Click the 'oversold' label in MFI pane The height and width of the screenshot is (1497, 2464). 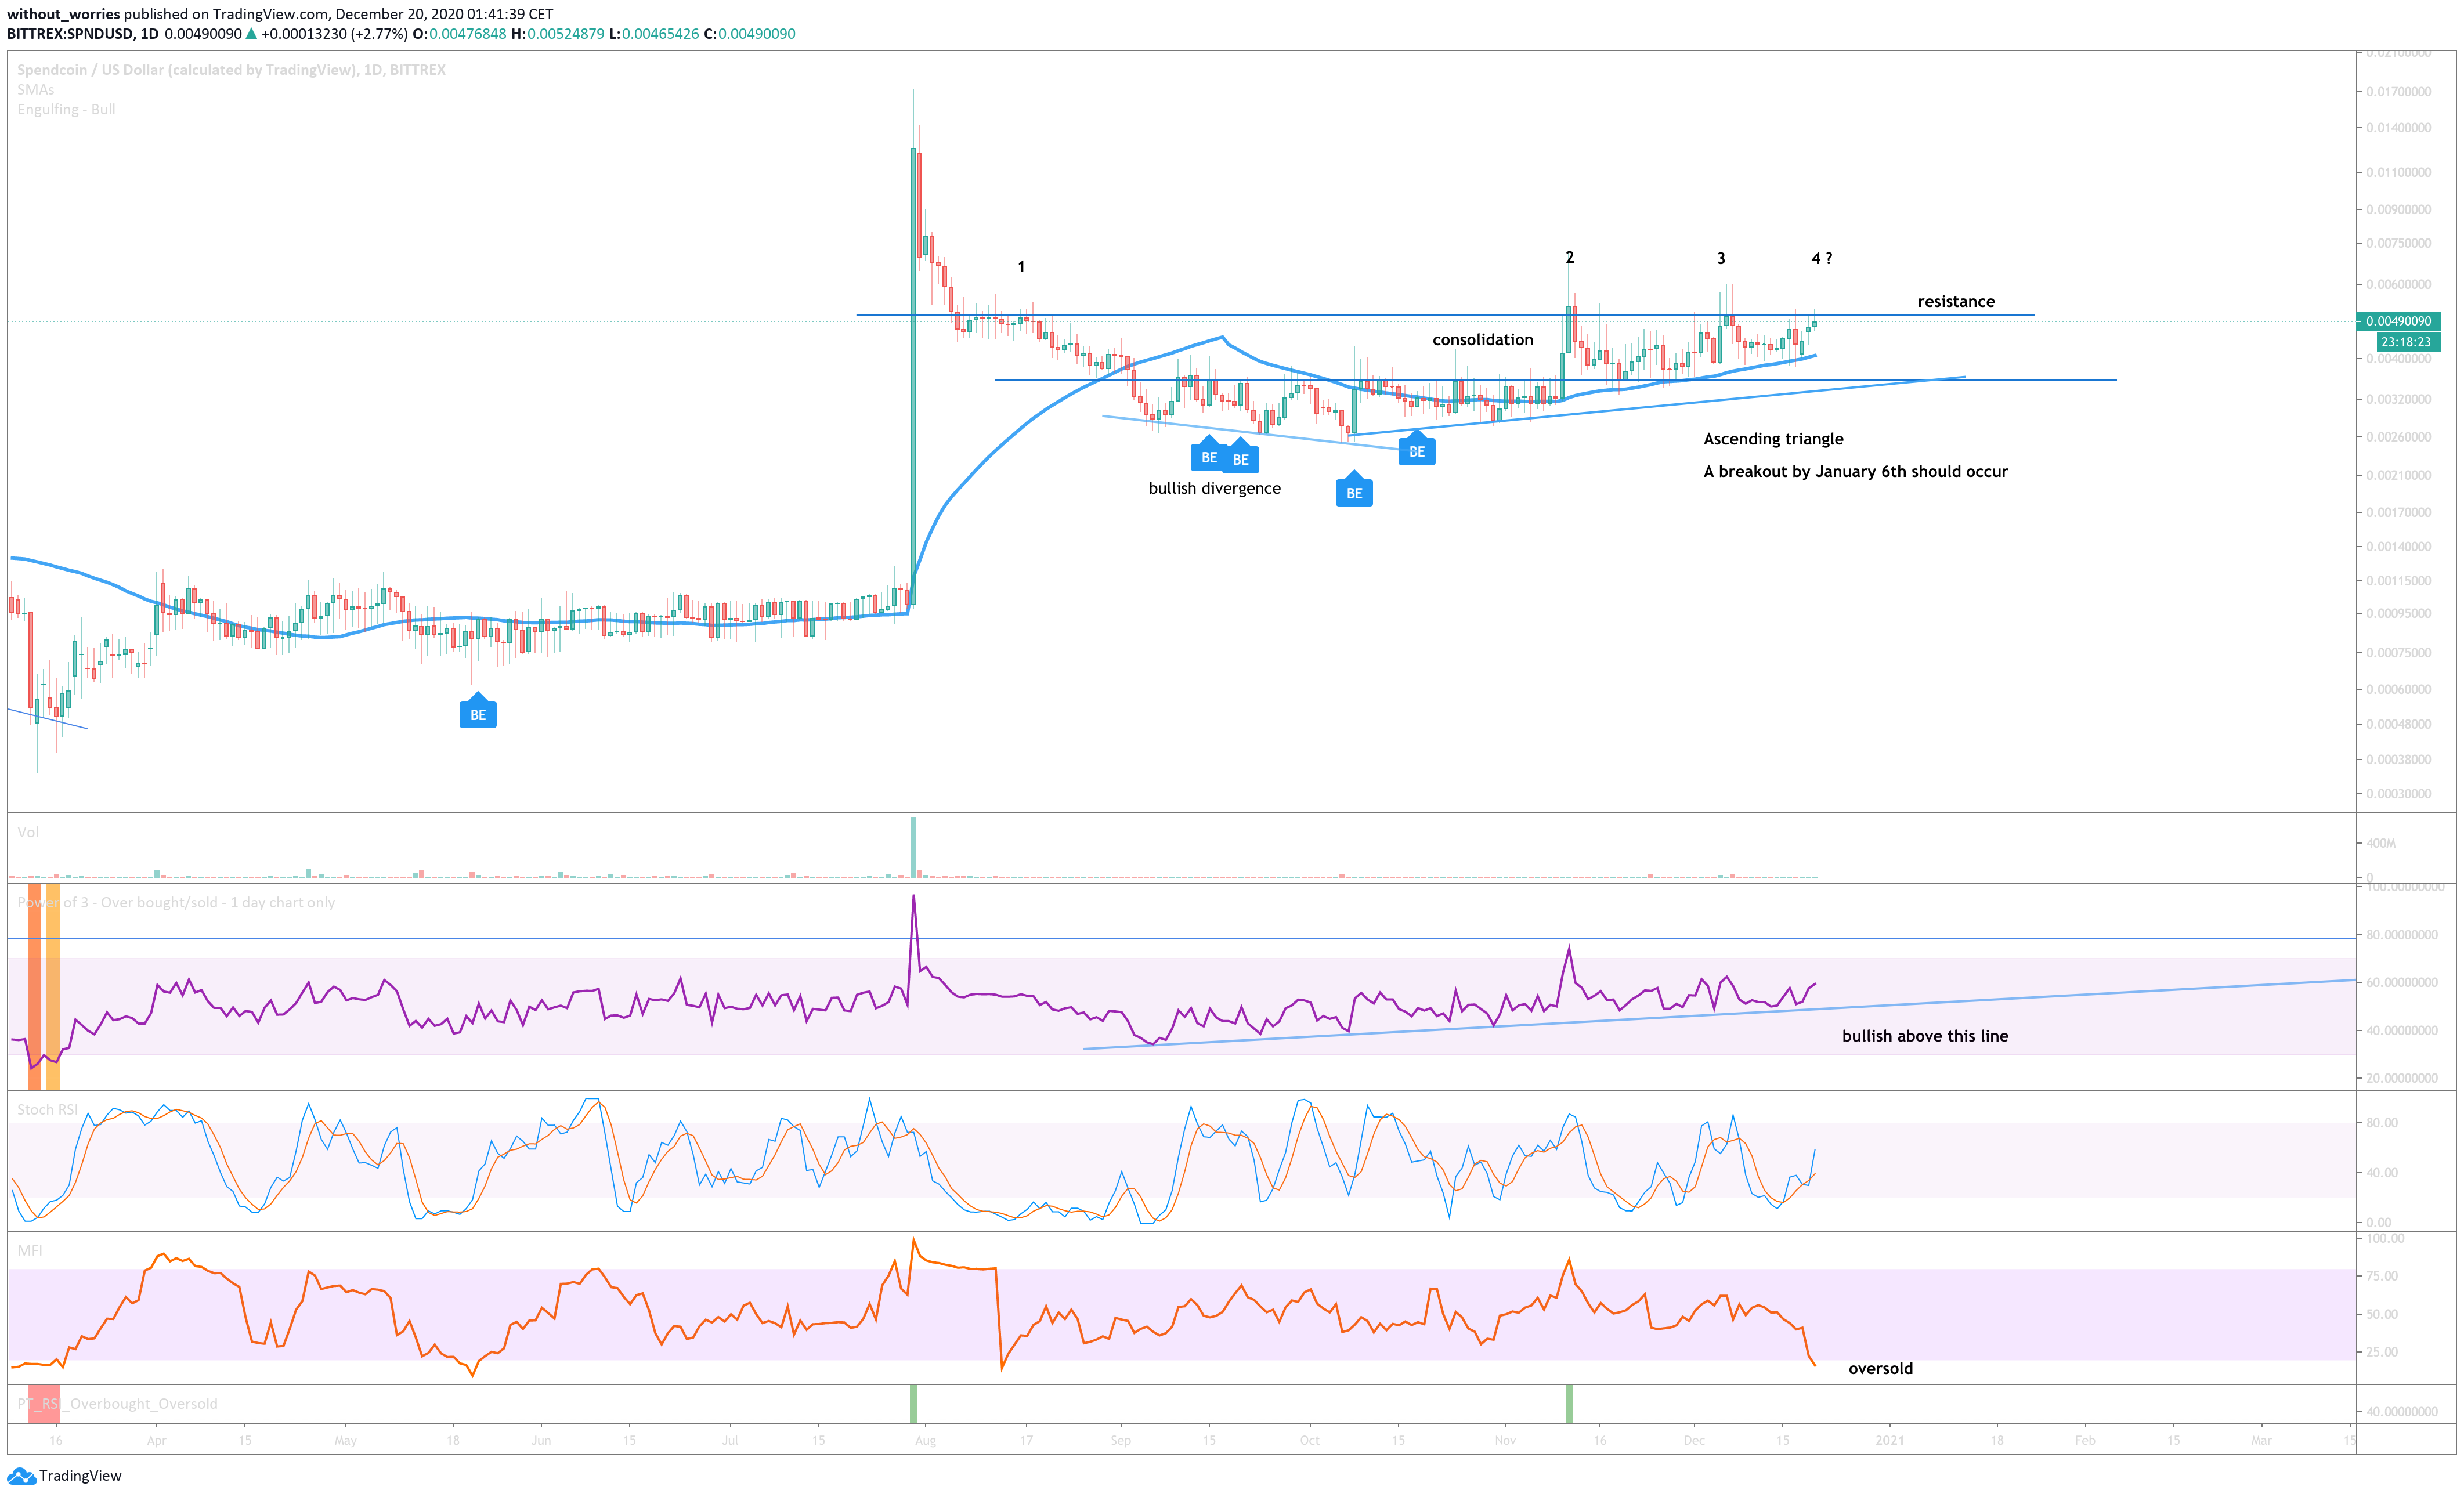1880,1368
